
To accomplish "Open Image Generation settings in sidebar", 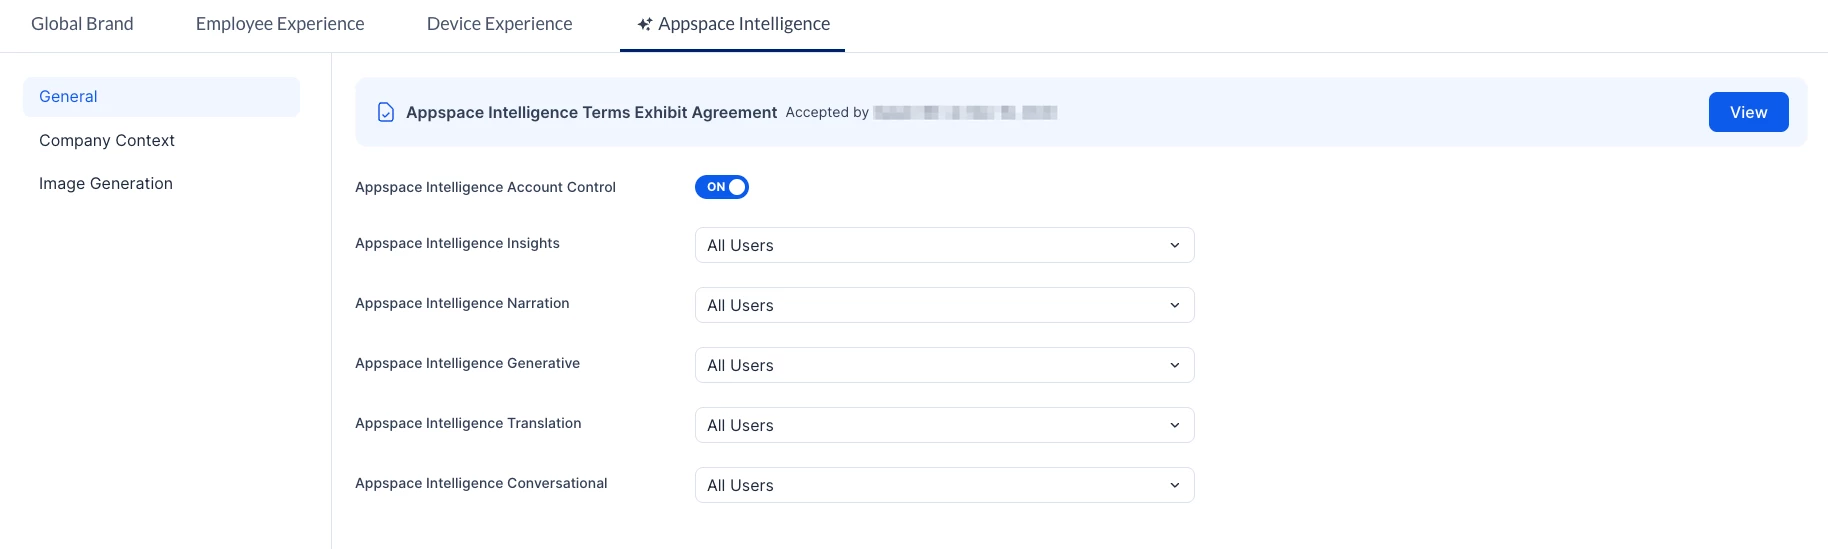I will [106, 183].
